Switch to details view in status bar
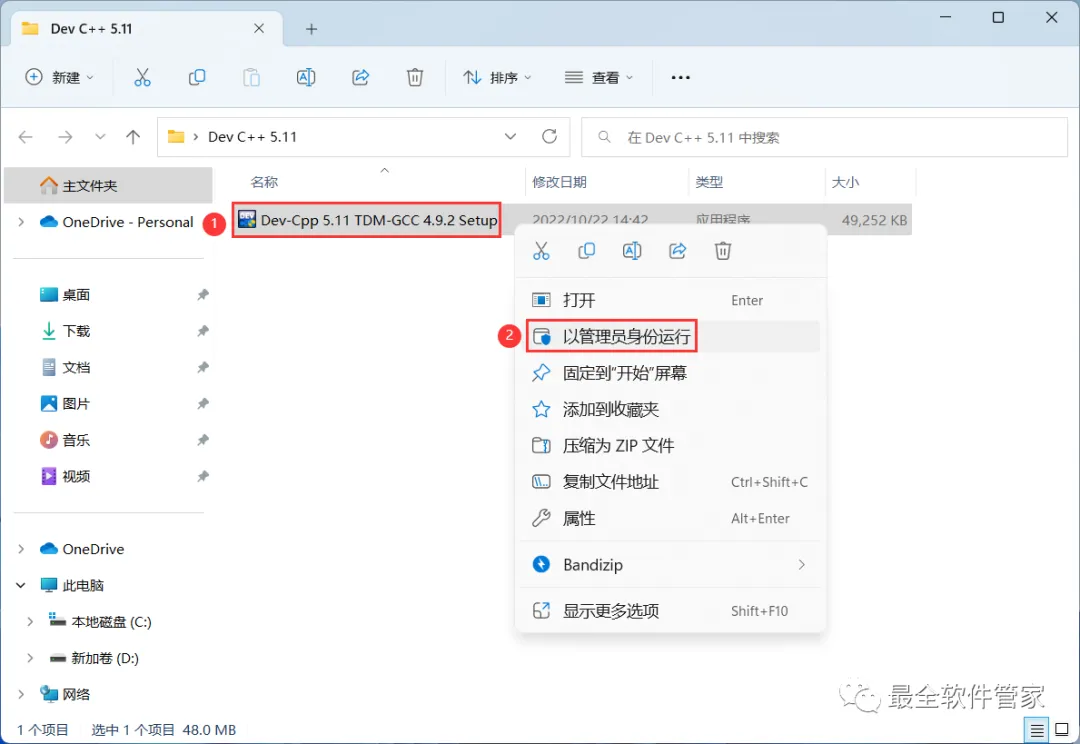The width and height of the screenshot is (1080, 744). click(x=1037, y=730)
